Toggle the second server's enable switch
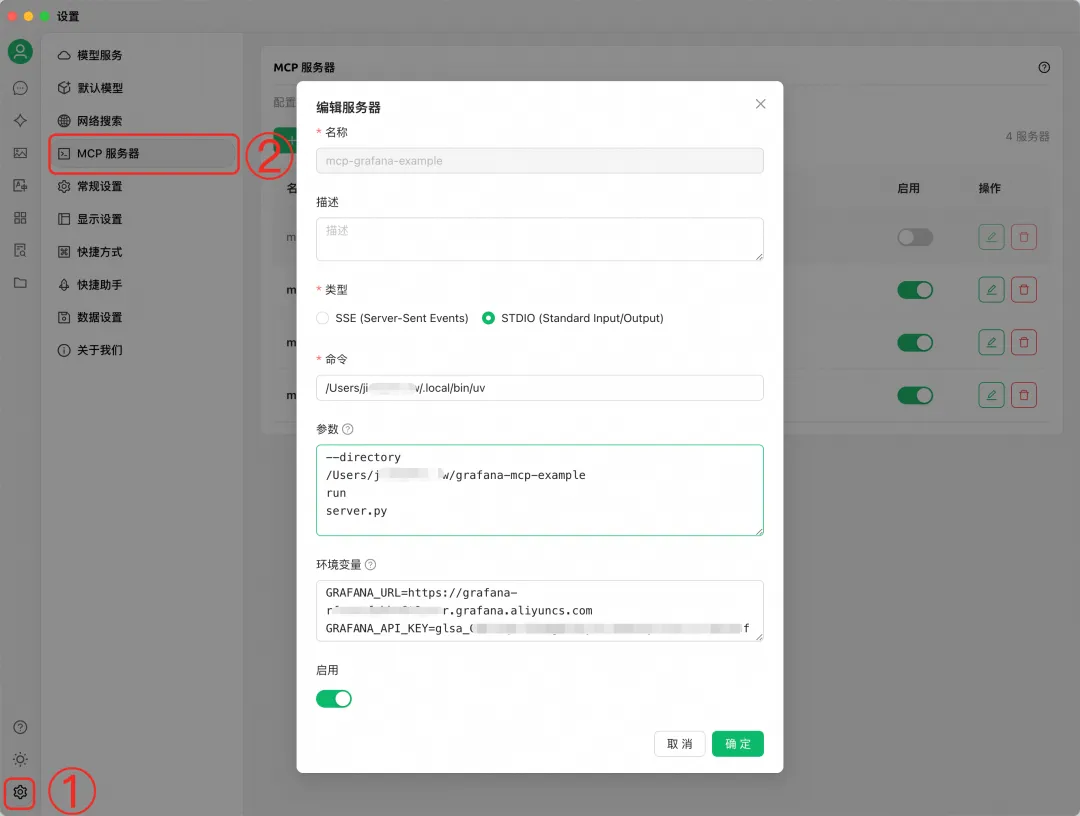The height and width of the screenshot is (816, 1080). tap(915, 290)
